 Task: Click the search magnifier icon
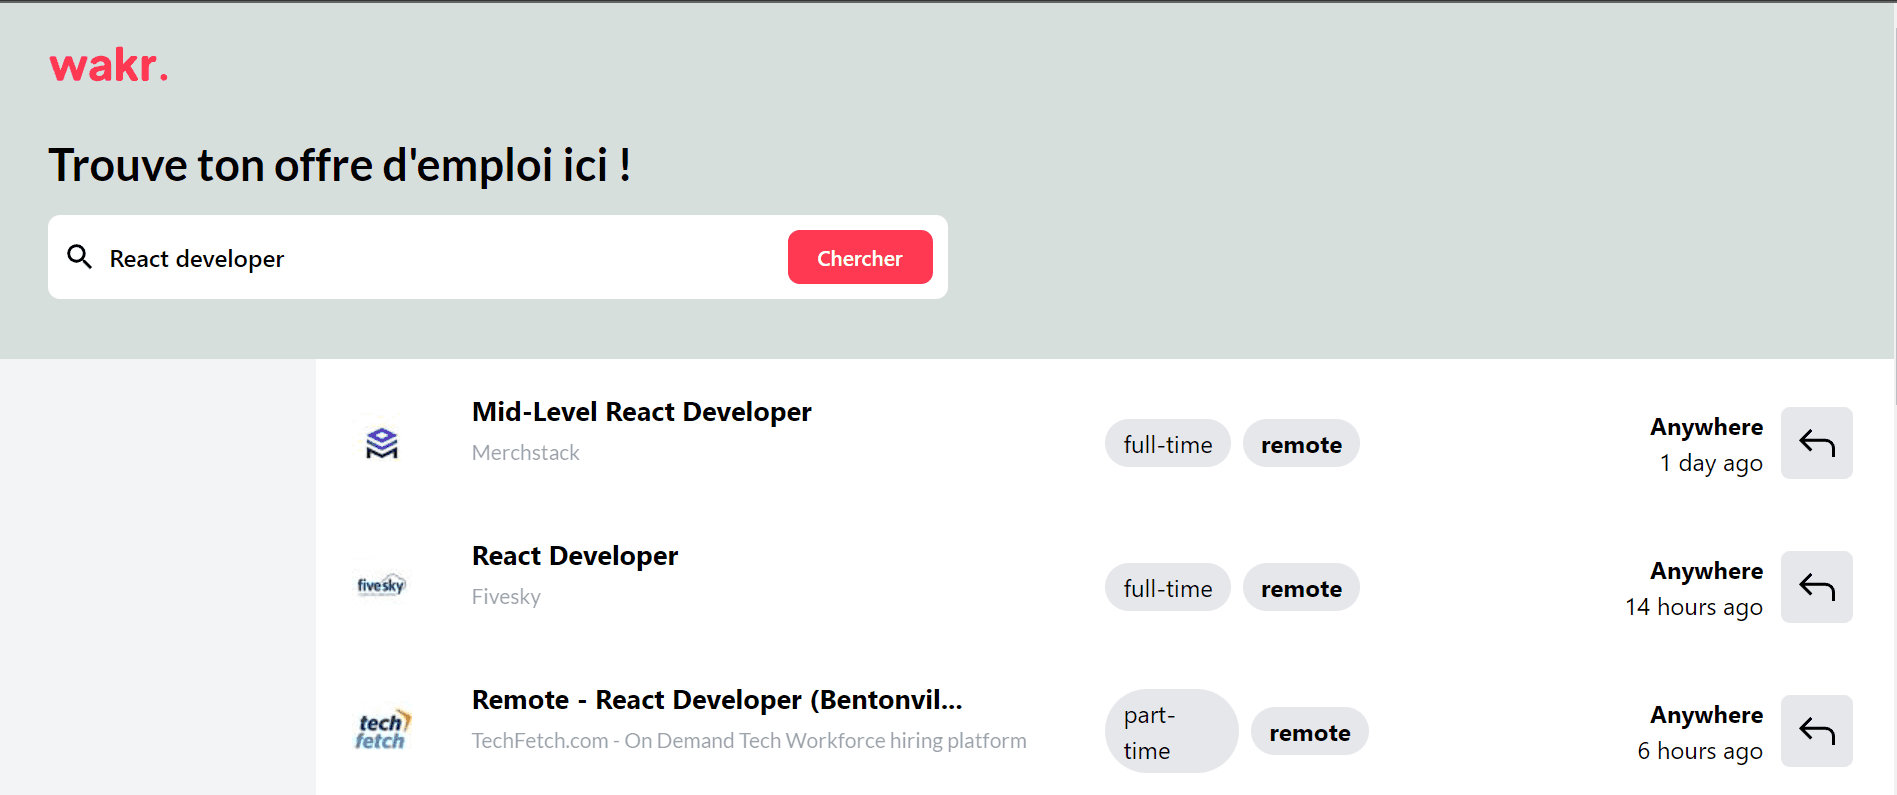[x=80, y=257]
